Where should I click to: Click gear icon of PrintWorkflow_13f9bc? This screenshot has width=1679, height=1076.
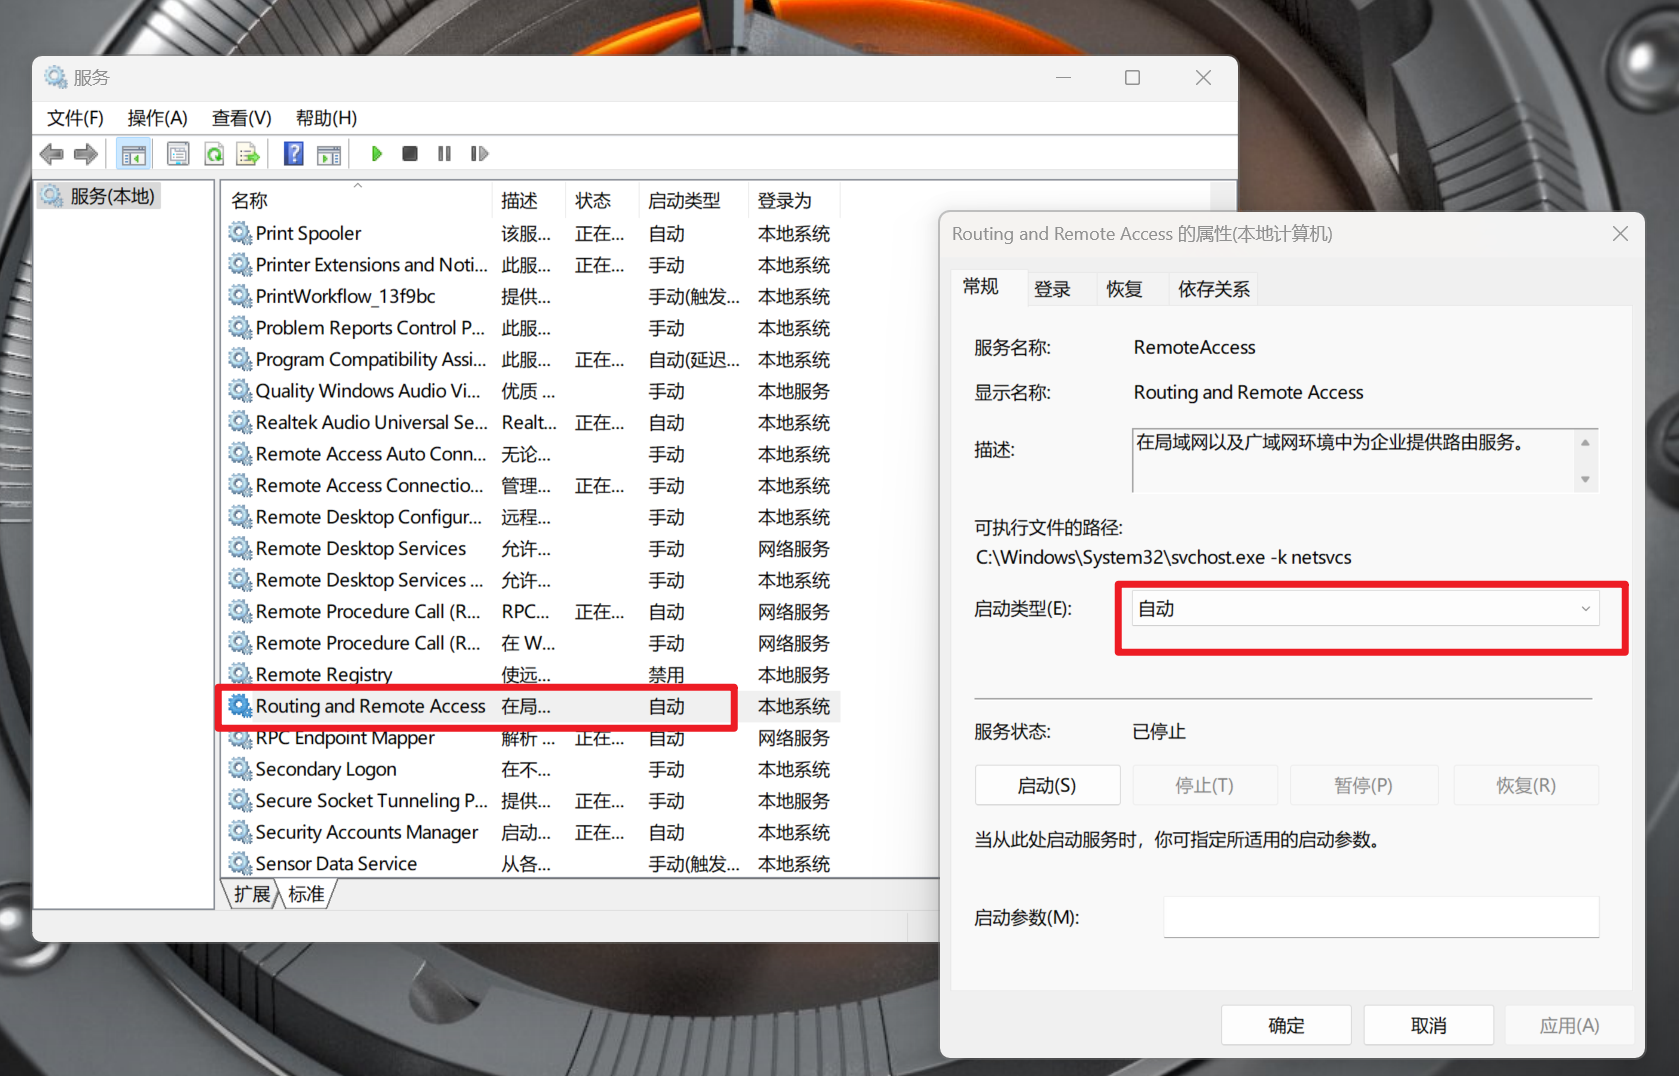240,296
